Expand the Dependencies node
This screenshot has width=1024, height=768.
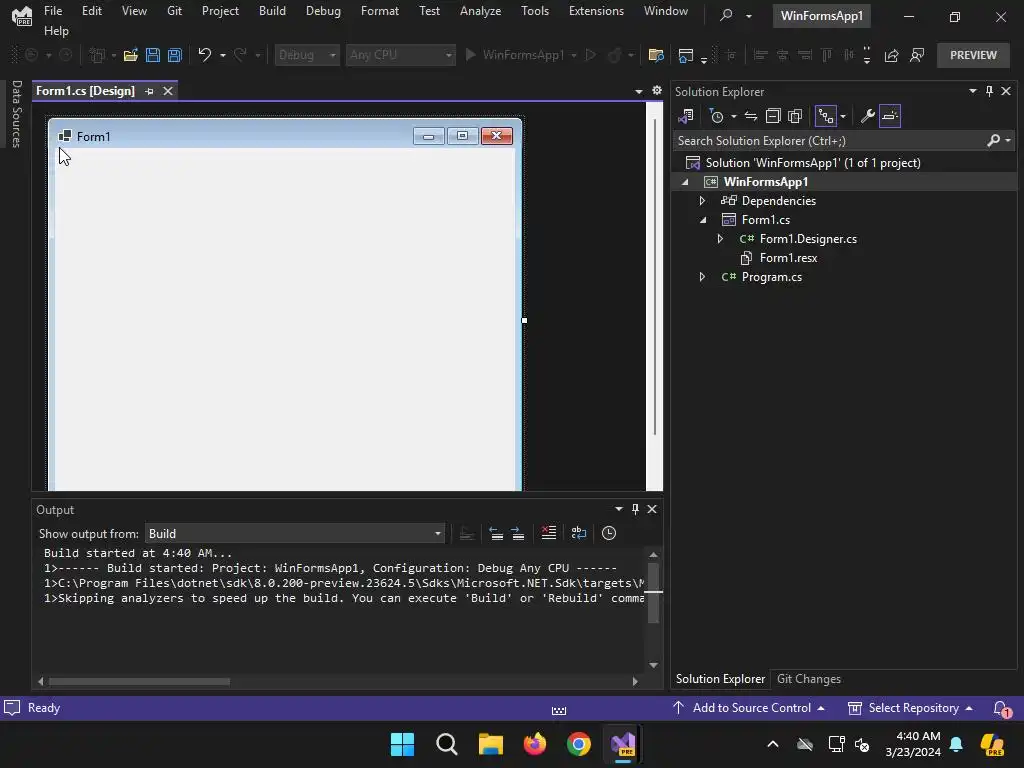click(x=702, y=200)
